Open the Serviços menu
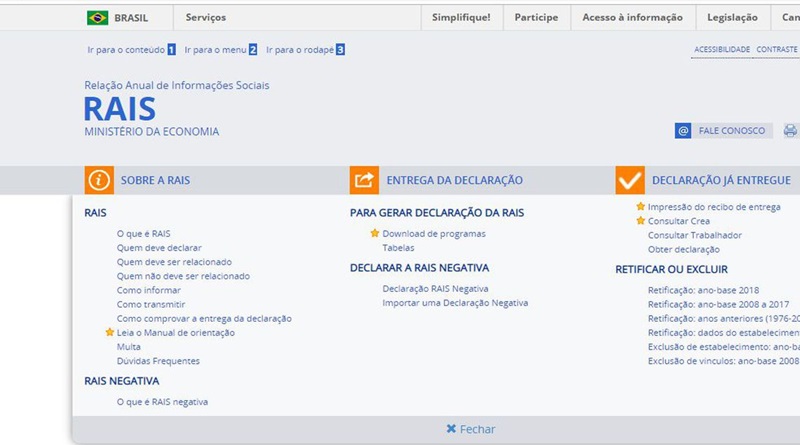This screenshot has height=445, width=800. pyautogui.click(x=206, y=17)
